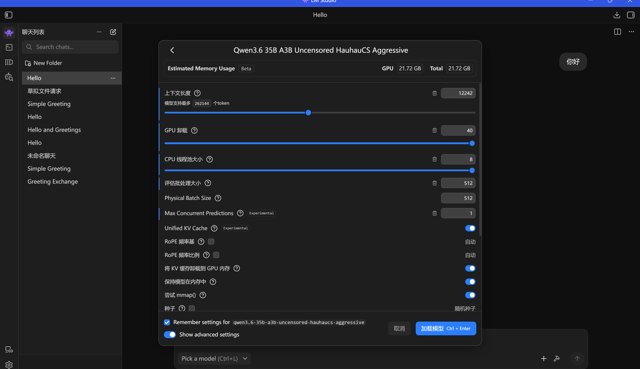Toggle 将 KV 缓存卸载到 GPU 内存 switch
Viewport: 640px width, 369px height.
click(470, 268)
